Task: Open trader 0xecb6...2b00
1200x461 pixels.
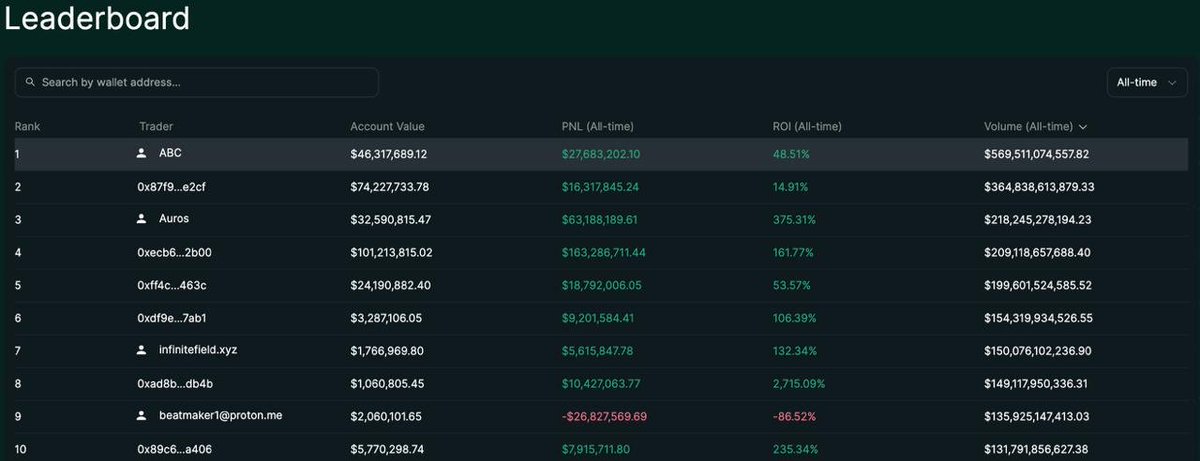Action: [x=174, y=252]
